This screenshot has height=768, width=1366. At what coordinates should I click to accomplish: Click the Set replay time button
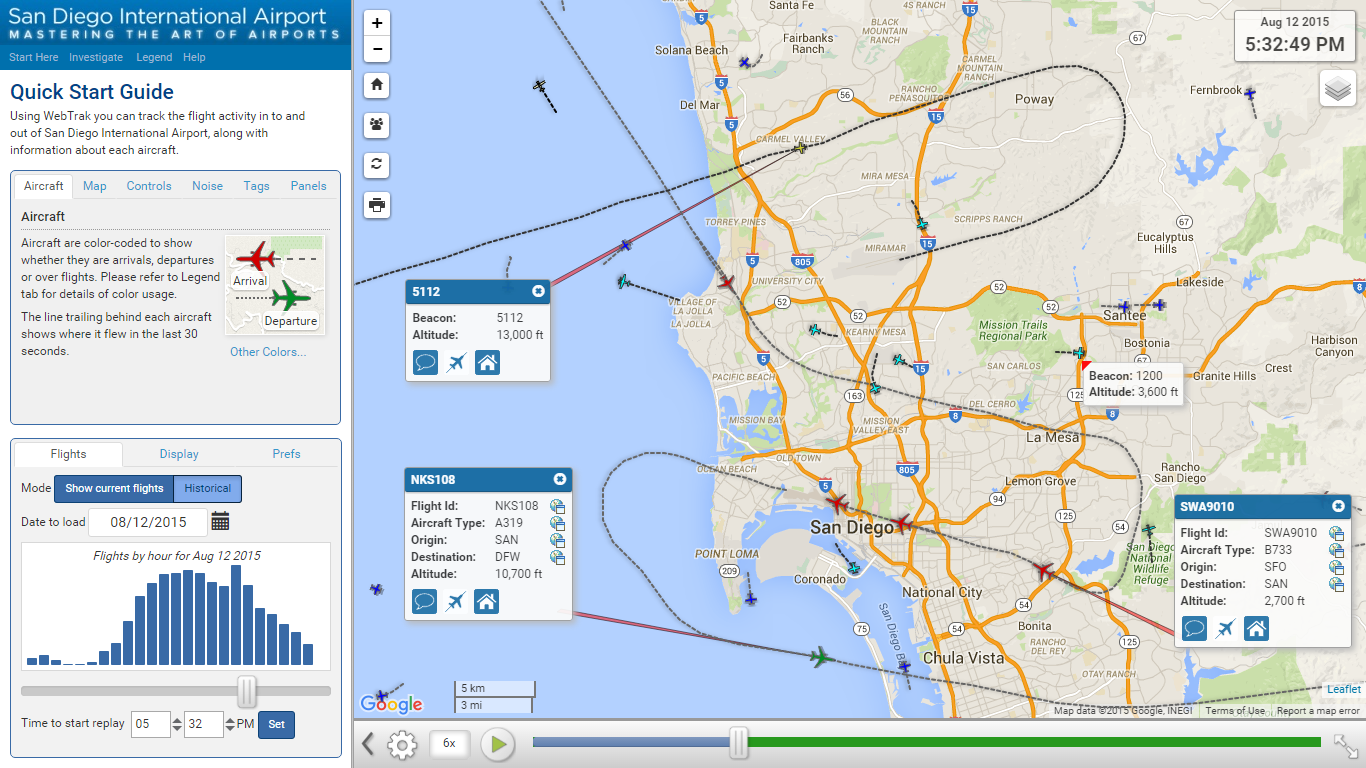point(276,724)
